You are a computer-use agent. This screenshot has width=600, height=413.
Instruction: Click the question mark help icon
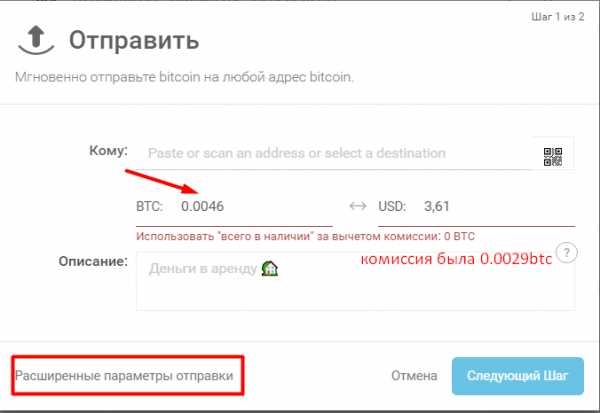pyautogui.click(x=566, y=253)
